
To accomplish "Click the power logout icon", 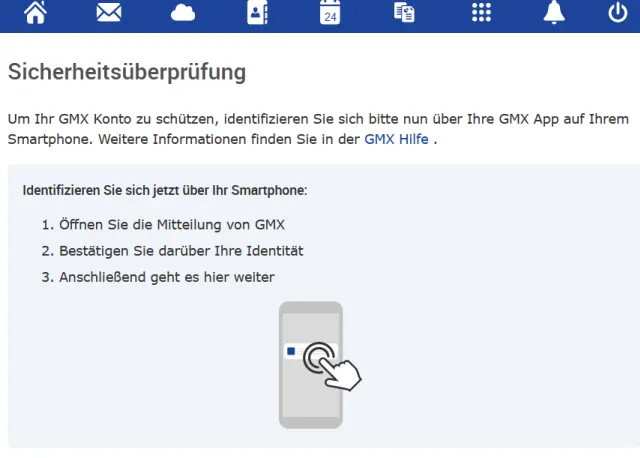I will (618, 12).
